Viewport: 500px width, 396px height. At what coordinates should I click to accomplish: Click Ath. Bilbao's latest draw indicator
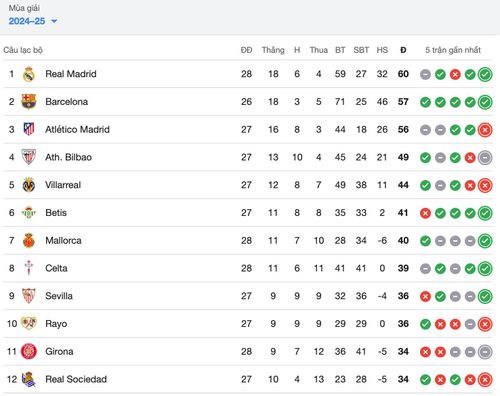(x=485, y=158)
